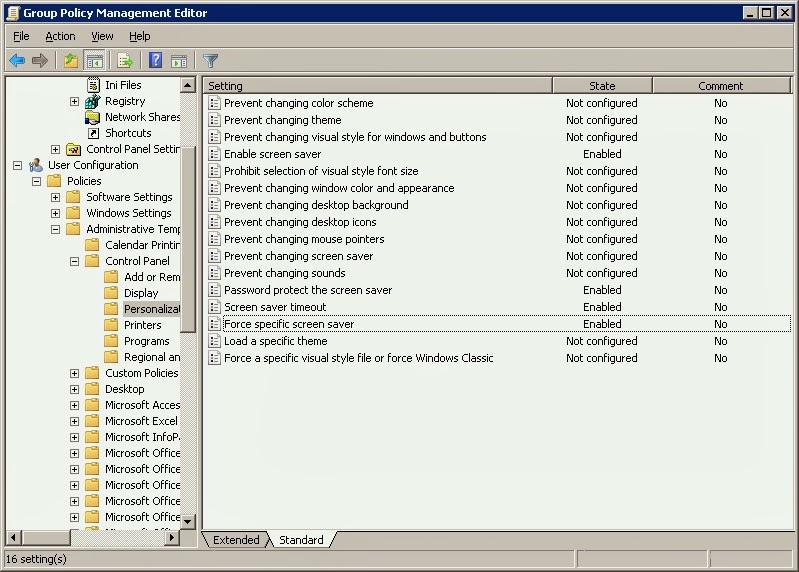Open the Action menu

click(60, 36)
